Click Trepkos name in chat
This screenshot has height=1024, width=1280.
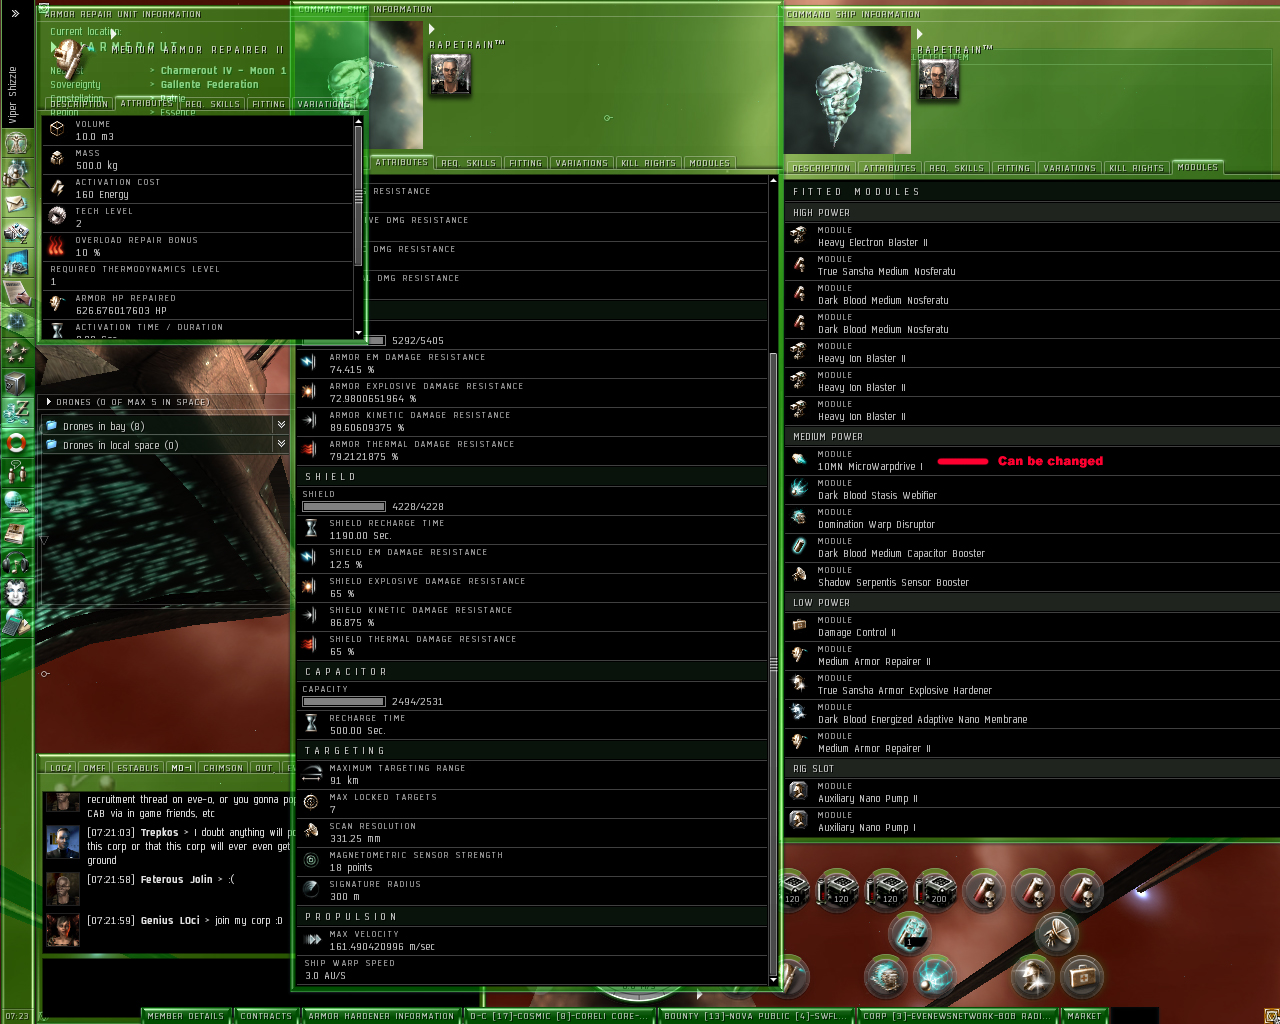pos(159,833)
